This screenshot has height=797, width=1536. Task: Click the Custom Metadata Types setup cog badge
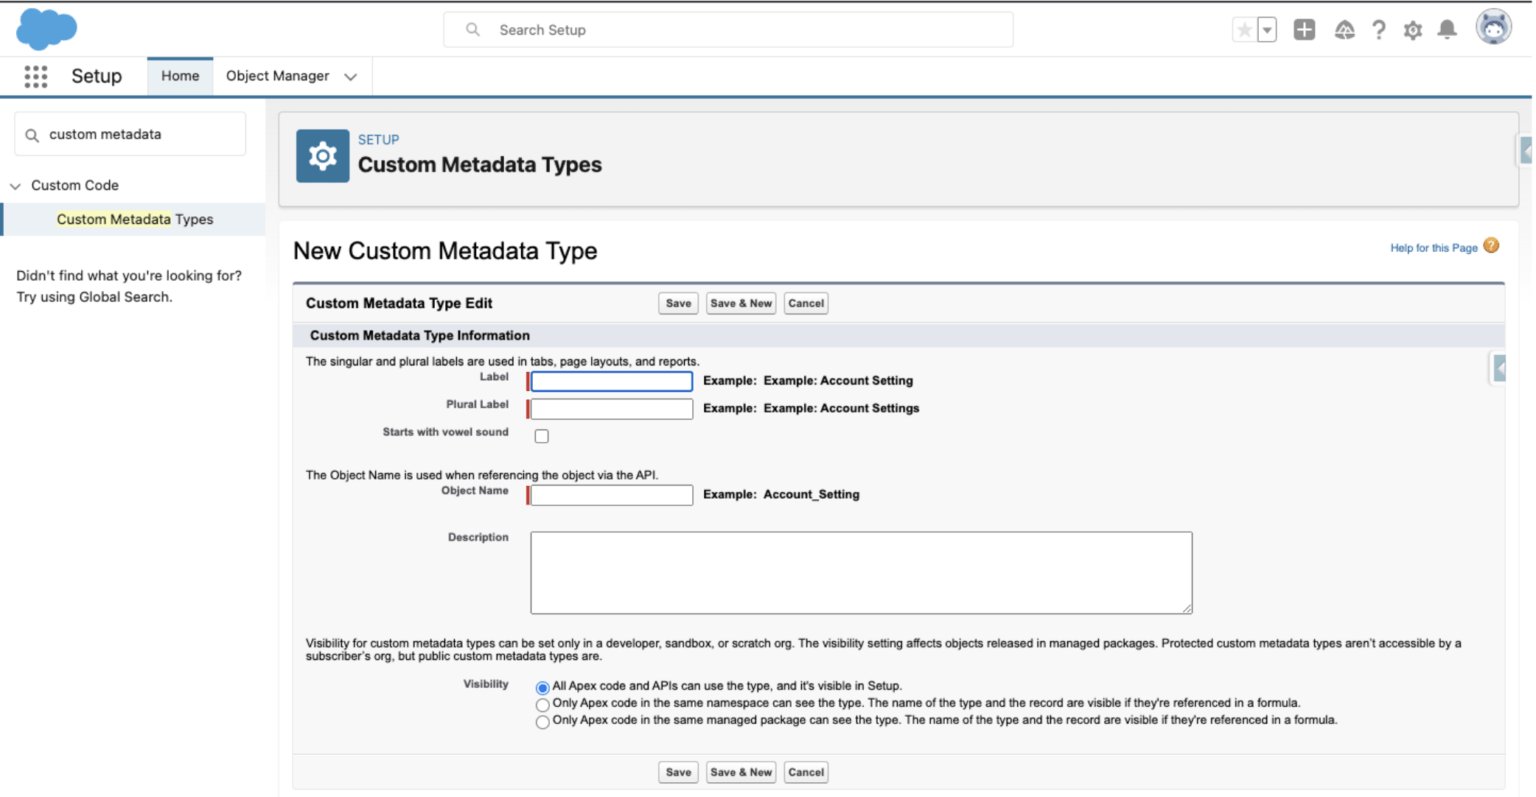(x=322, y=156)
